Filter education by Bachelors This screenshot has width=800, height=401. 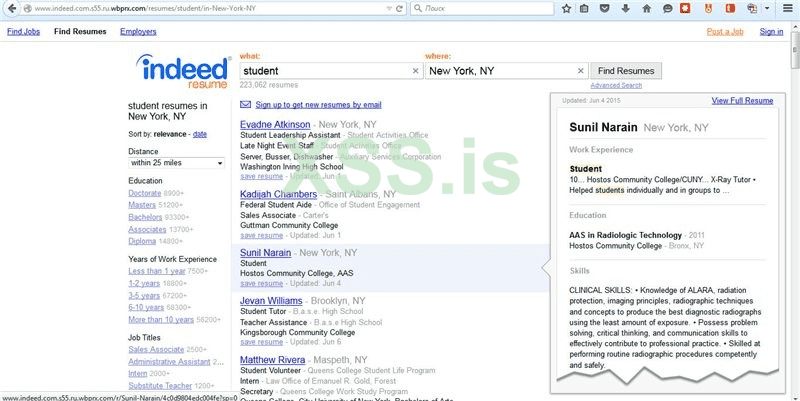145,217
